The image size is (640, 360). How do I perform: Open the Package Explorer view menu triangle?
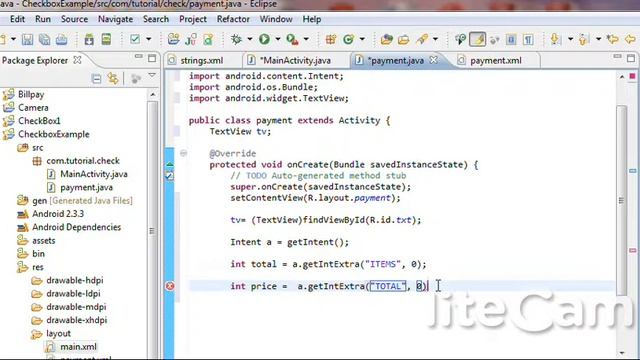click(152, 76)
